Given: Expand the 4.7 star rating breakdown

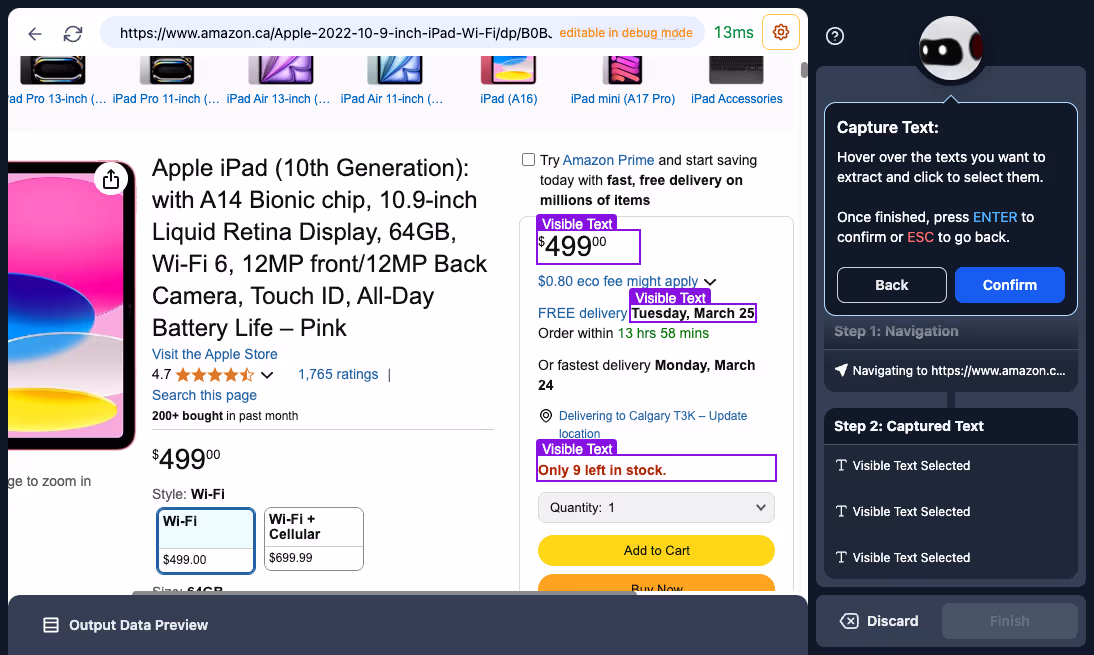Looking at the screenshot, I should pyautogui.click(x=265, y=374).
